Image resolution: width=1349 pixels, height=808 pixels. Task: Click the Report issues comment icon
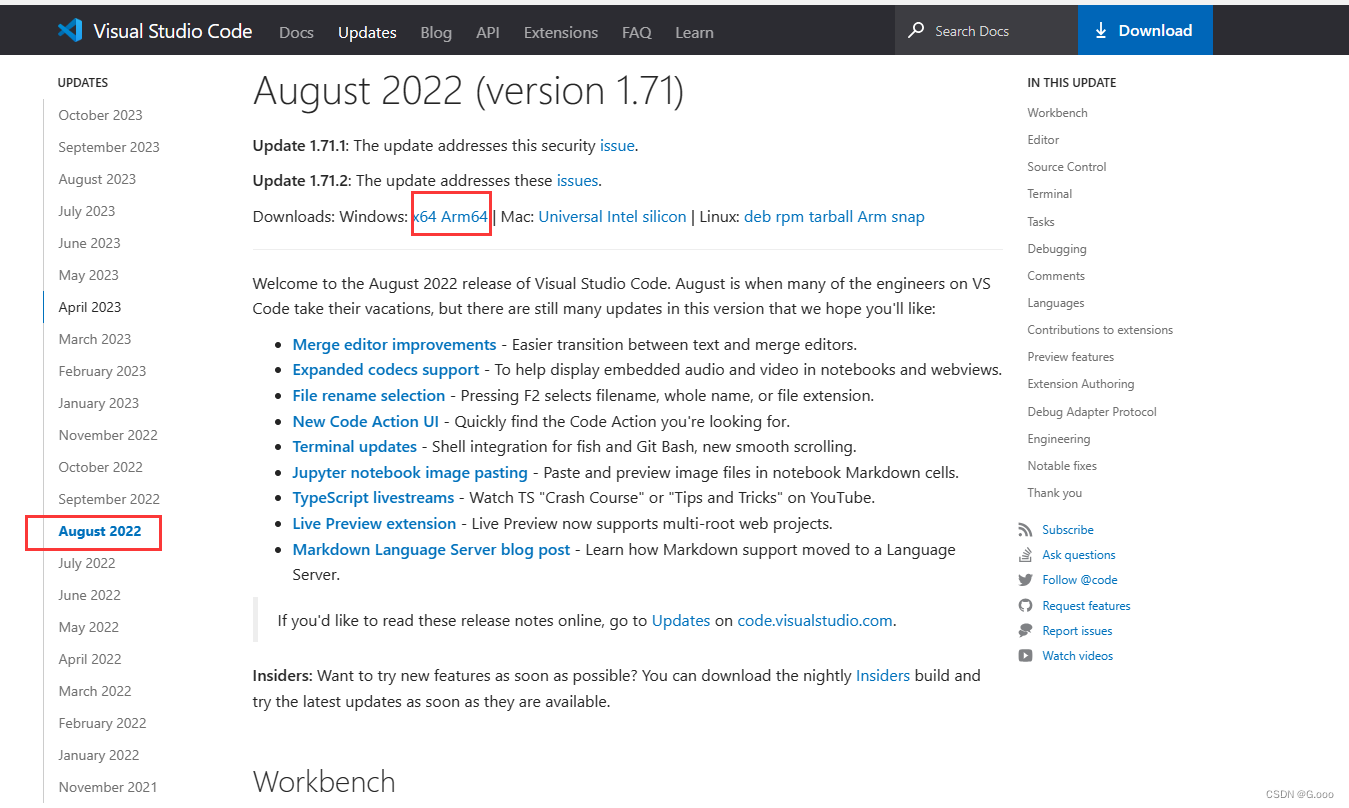(1025, 631)
